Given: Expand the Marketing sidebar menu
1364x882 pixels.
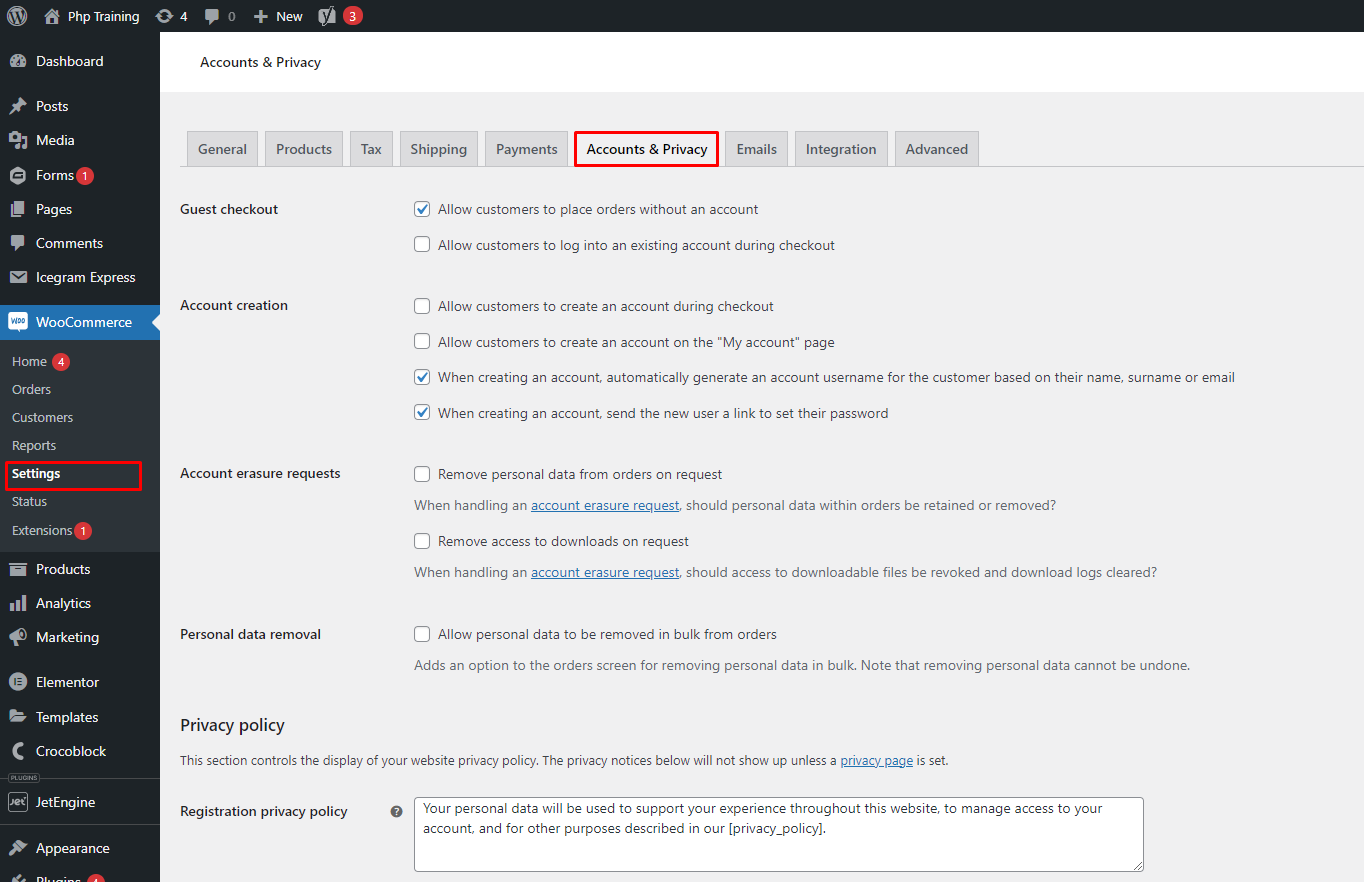Looking at the screenshot, I should pos(67,637).
